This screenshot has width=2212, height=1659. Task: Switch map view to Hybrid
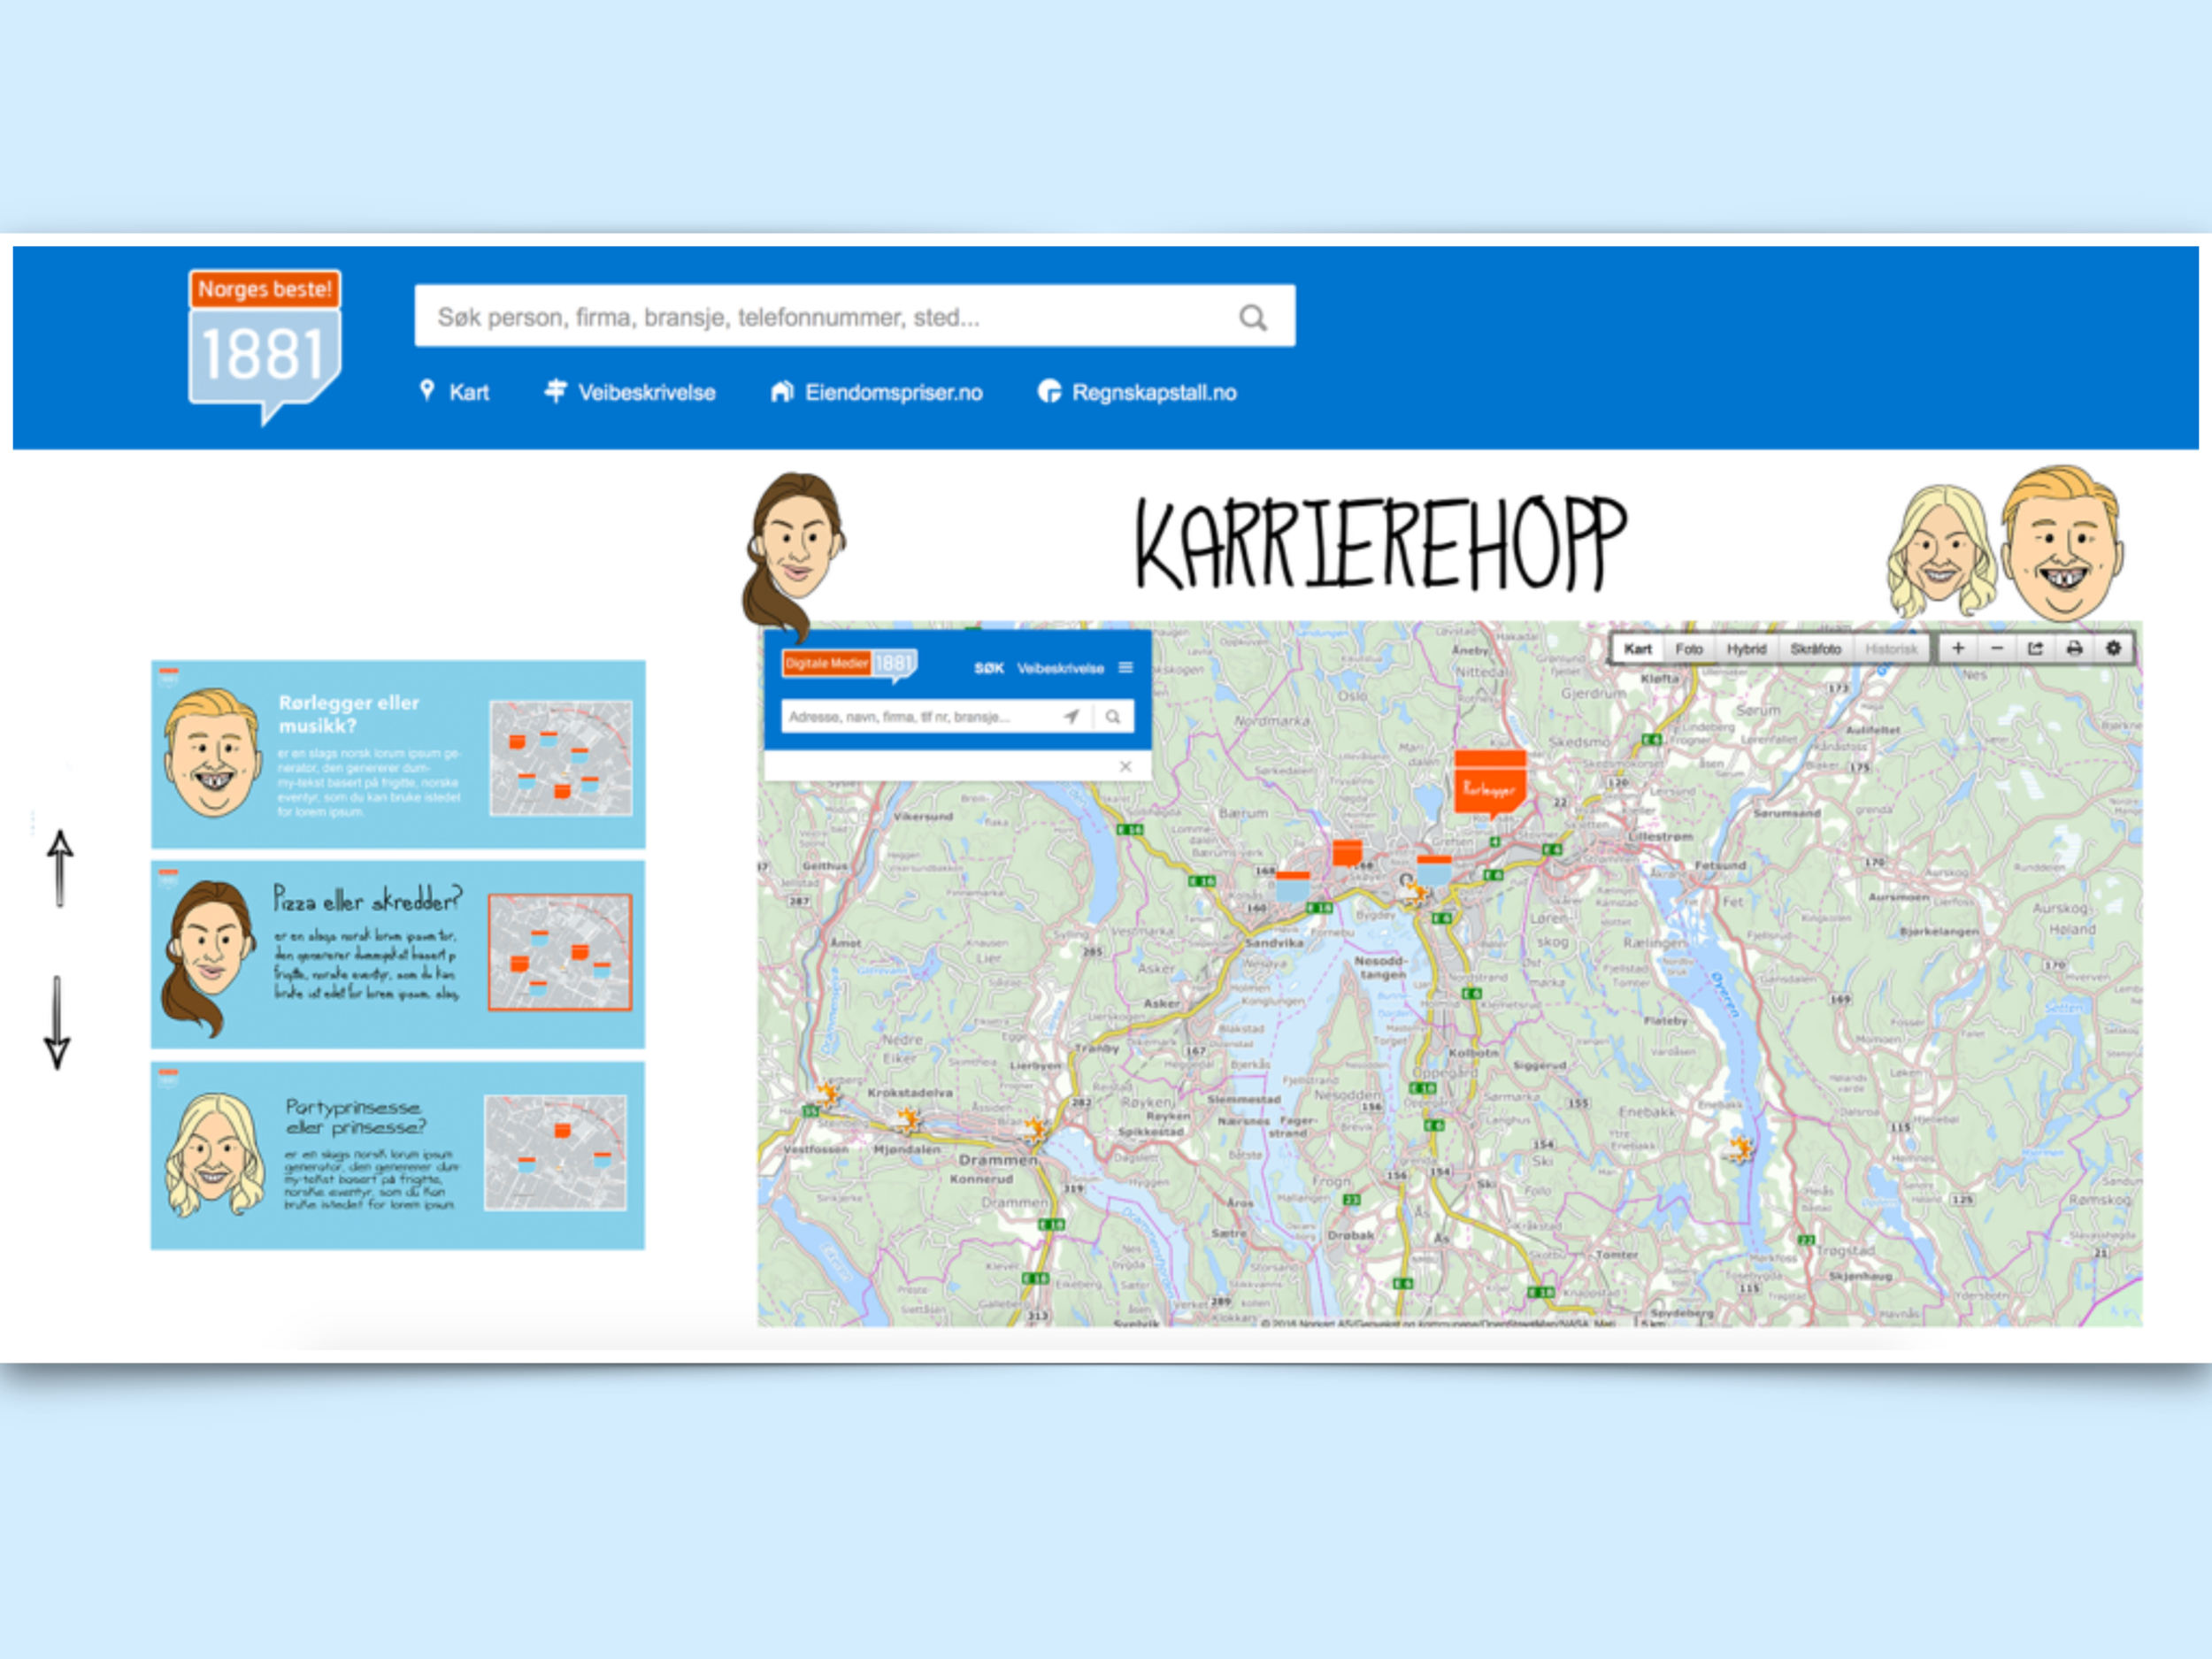click(x=1746, y=649)
